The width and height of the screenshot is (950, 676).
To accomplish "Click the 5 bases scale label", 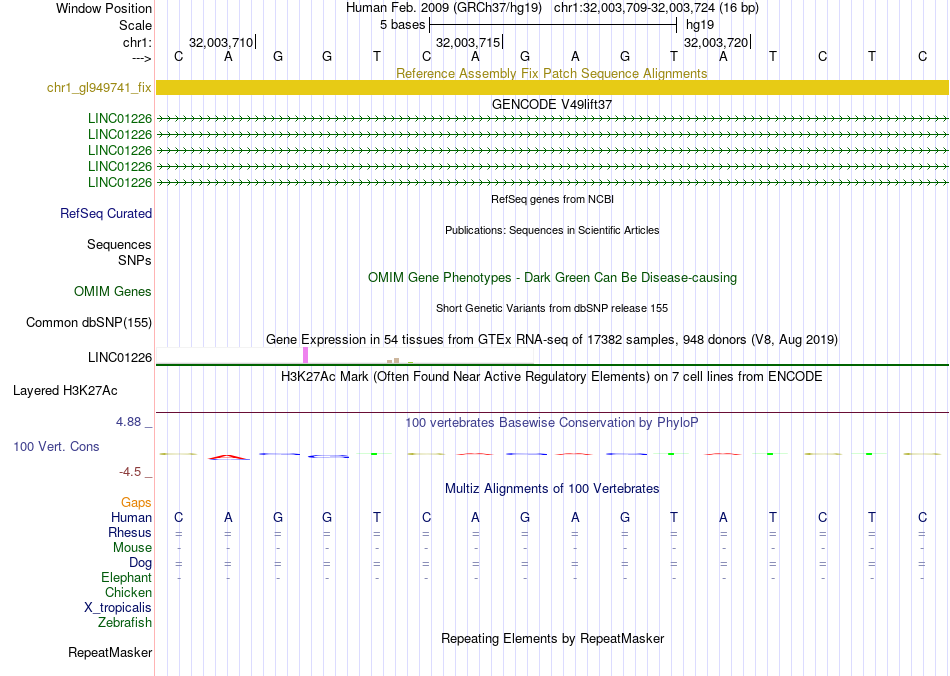I will point(403,25).
